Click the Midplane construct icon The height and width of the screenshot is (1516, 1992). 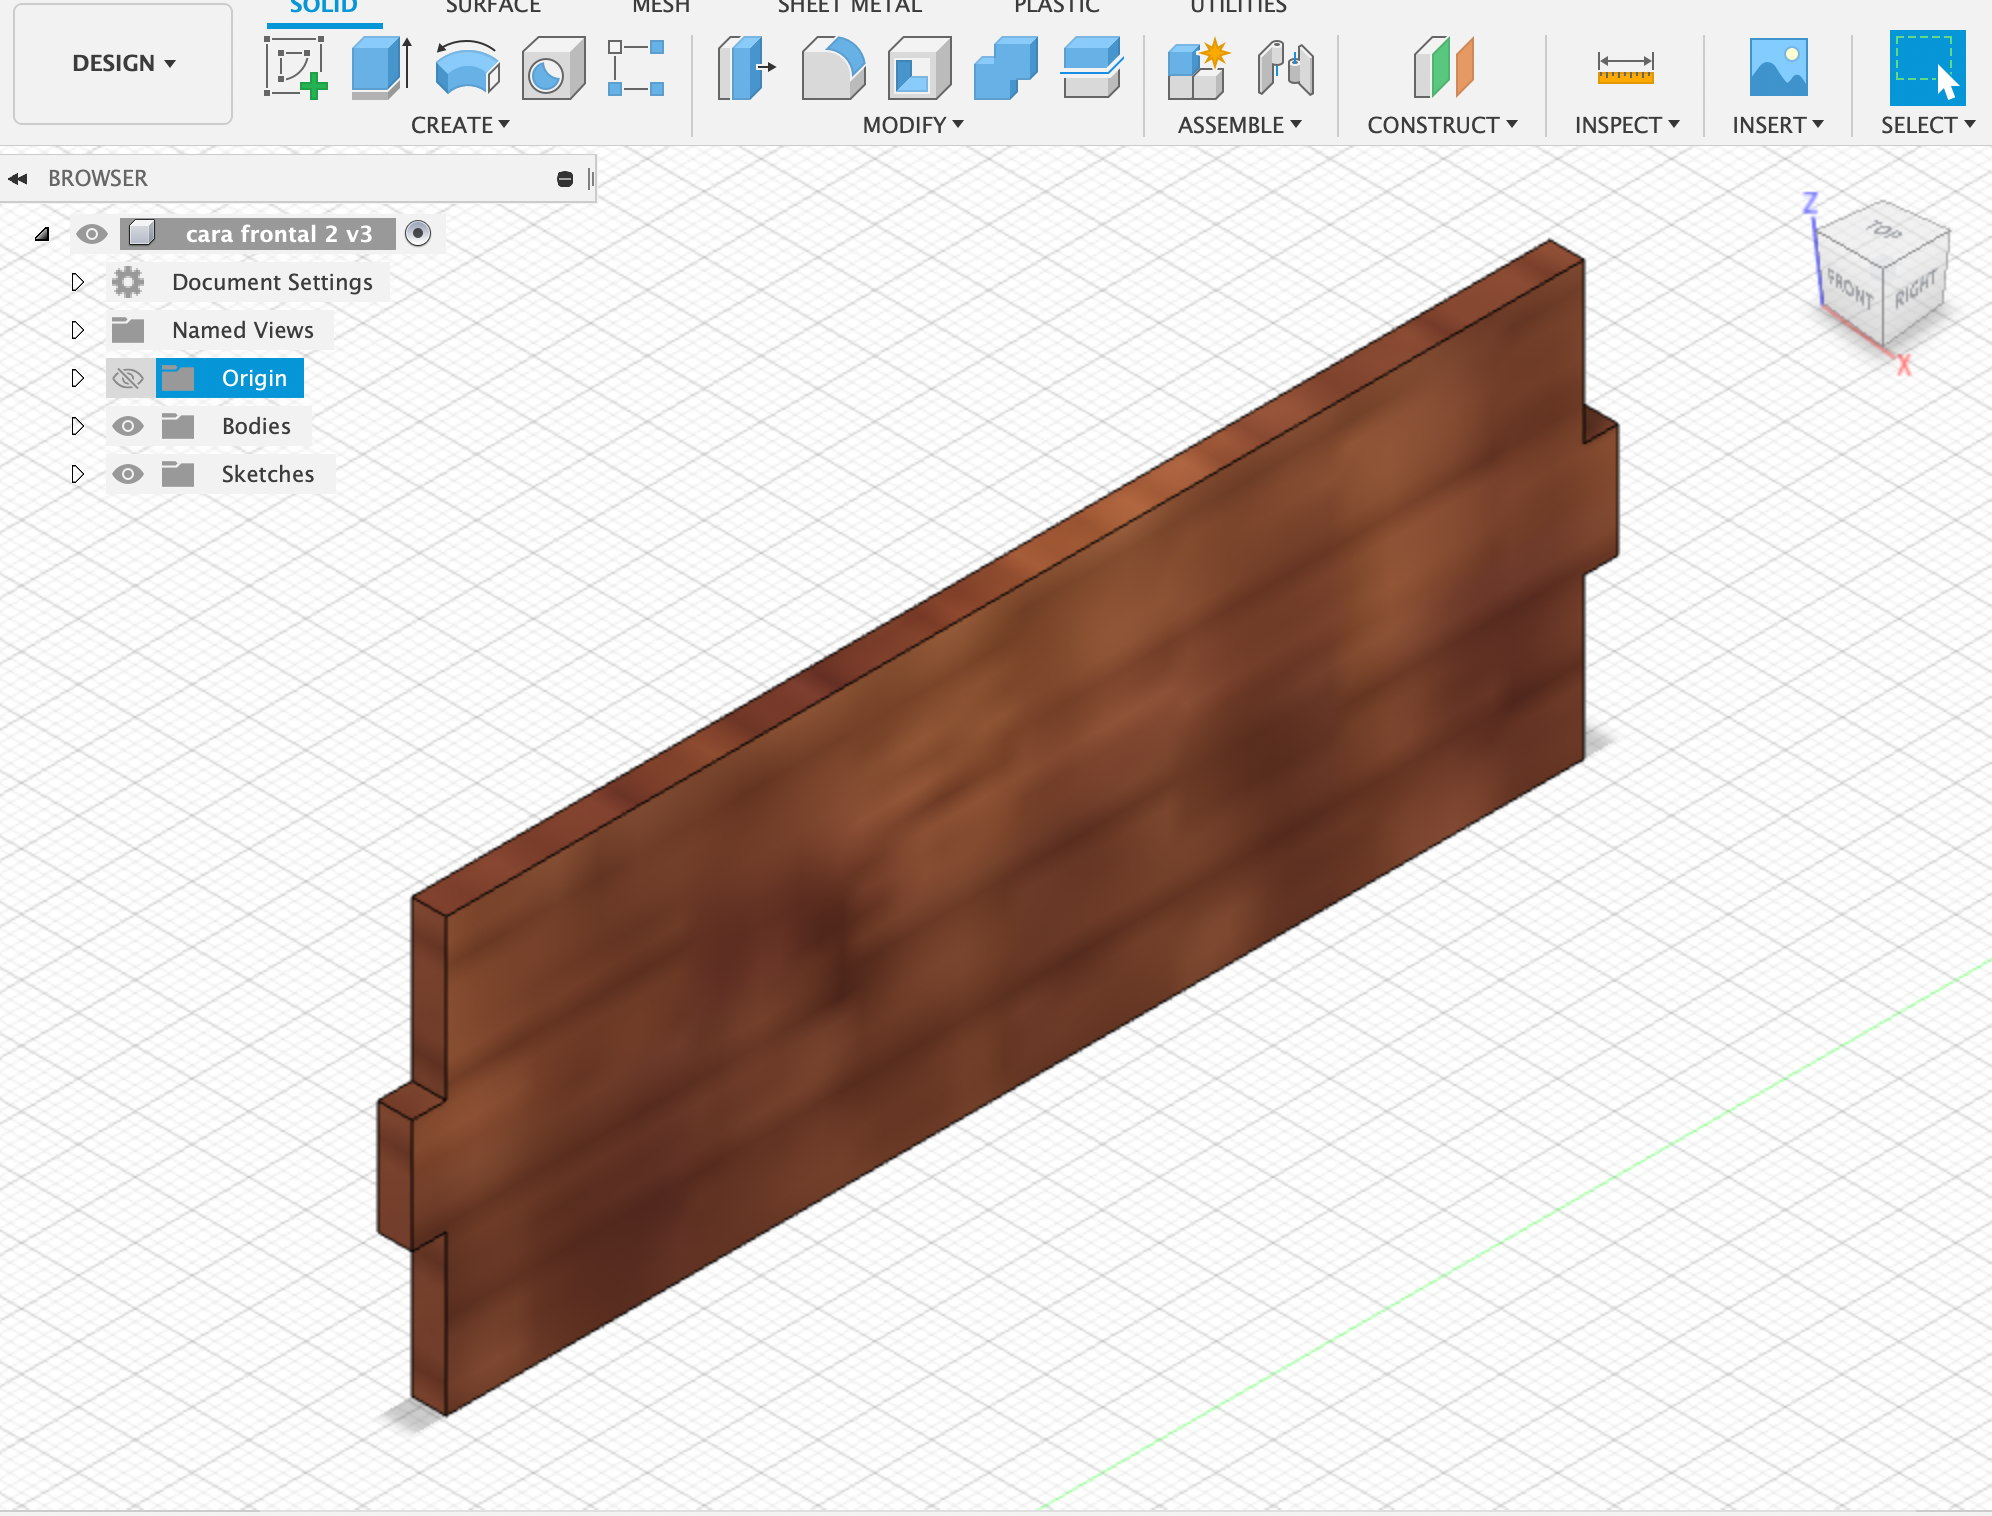1443,68
